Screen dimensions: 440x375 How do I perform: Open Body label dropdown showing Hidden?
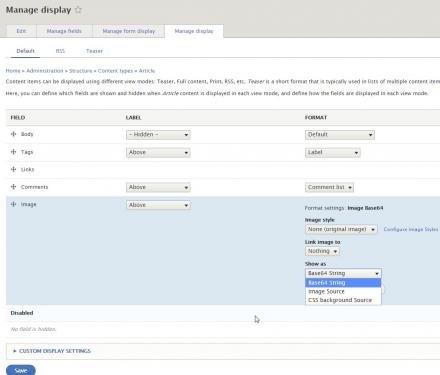158,135
